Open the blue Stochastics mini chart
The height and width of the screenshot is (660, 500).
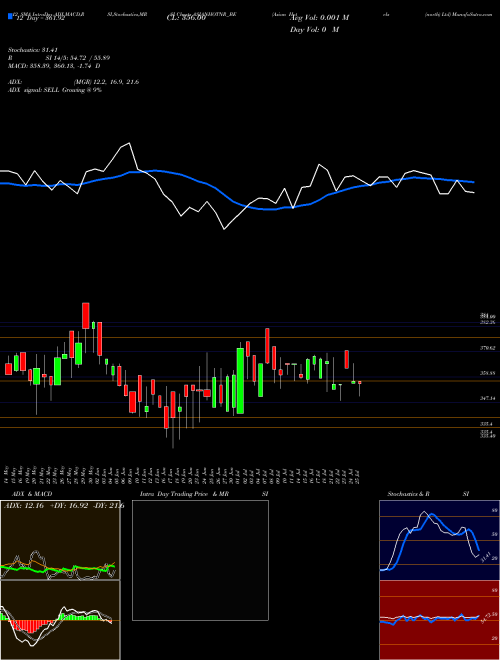click(439, 540)
